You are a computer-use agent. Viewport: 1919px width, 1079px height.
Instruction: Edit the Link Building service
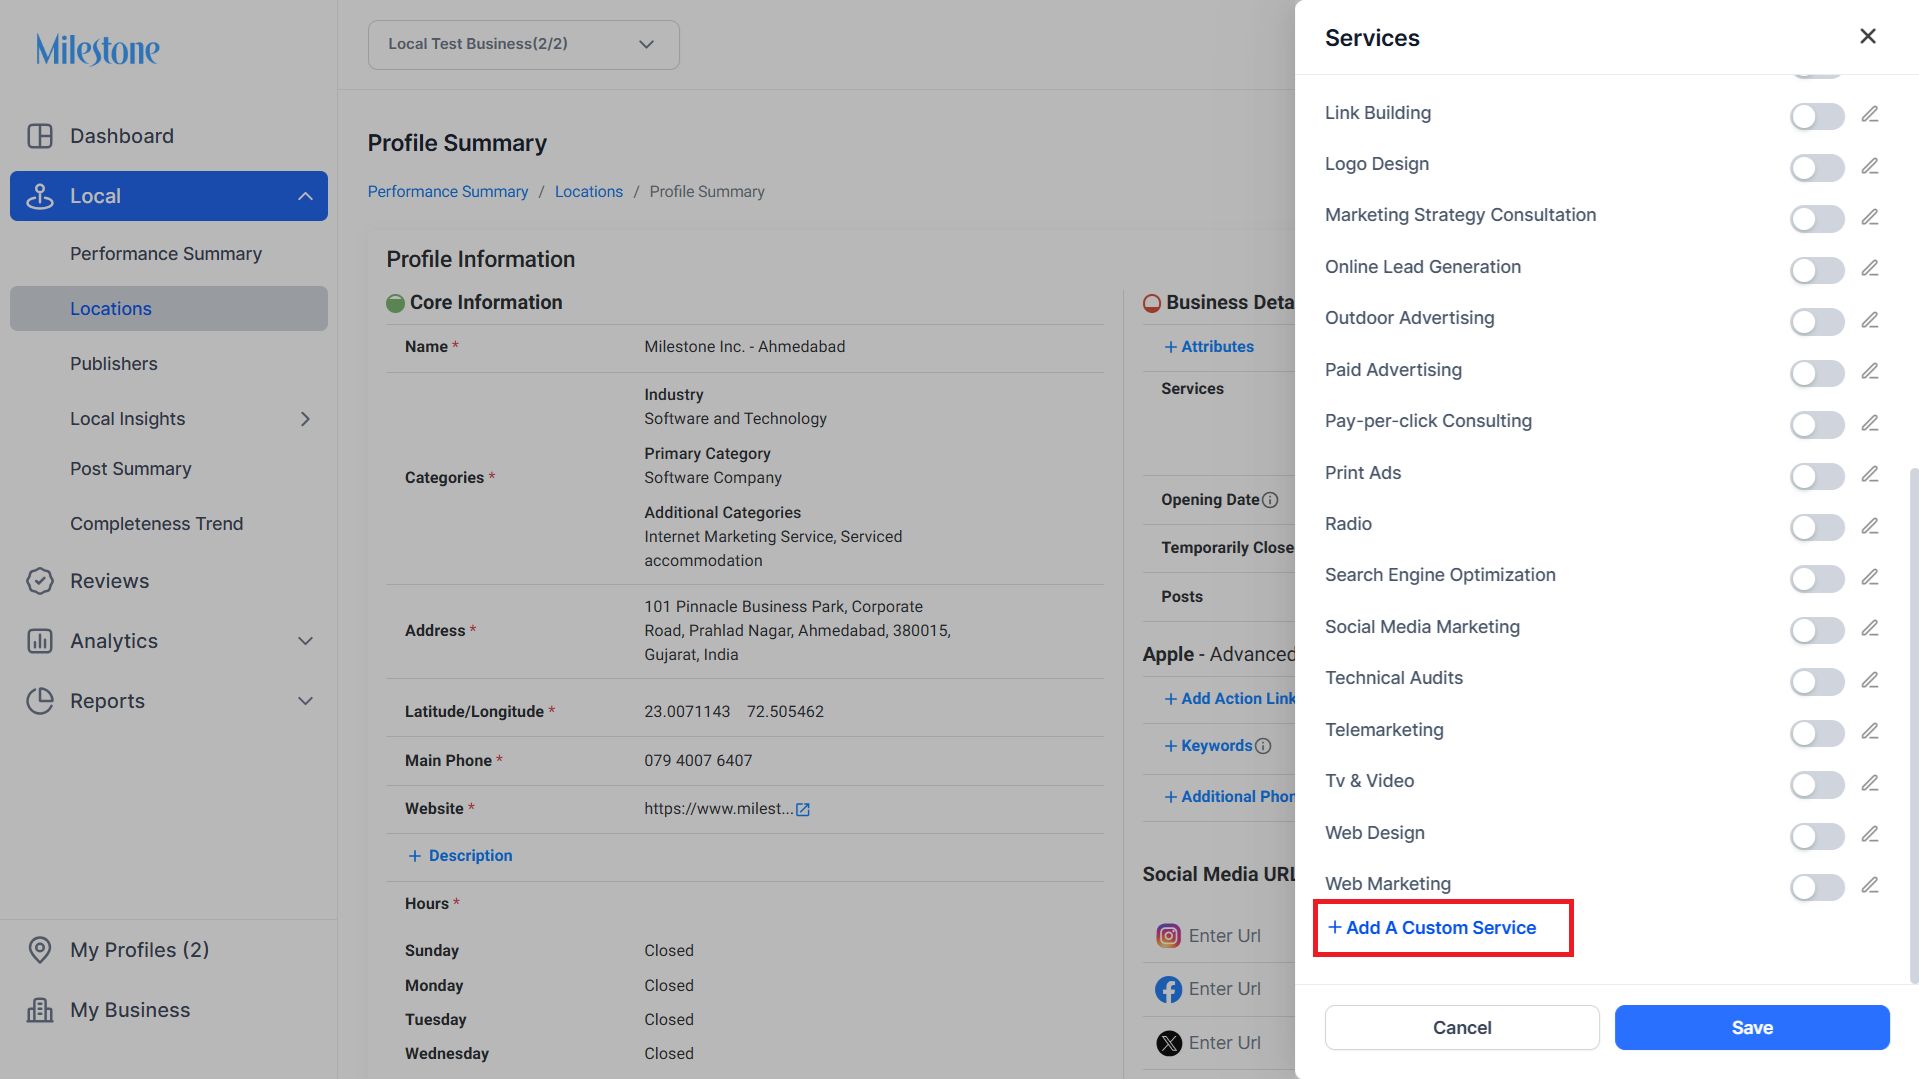(1869, 114)
